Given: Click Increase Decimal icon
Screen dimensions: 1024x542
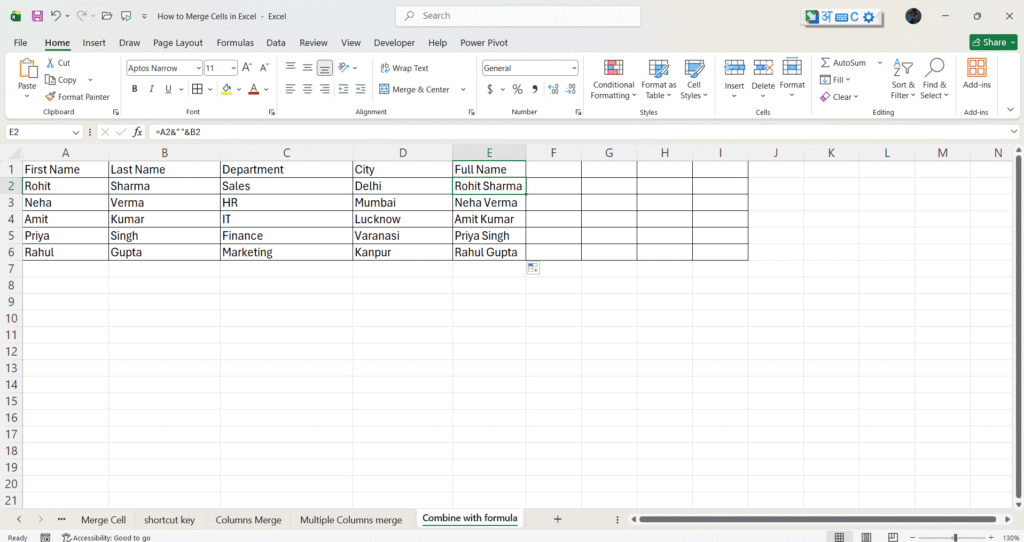Looking at the screenshot, I should point(553,89).
